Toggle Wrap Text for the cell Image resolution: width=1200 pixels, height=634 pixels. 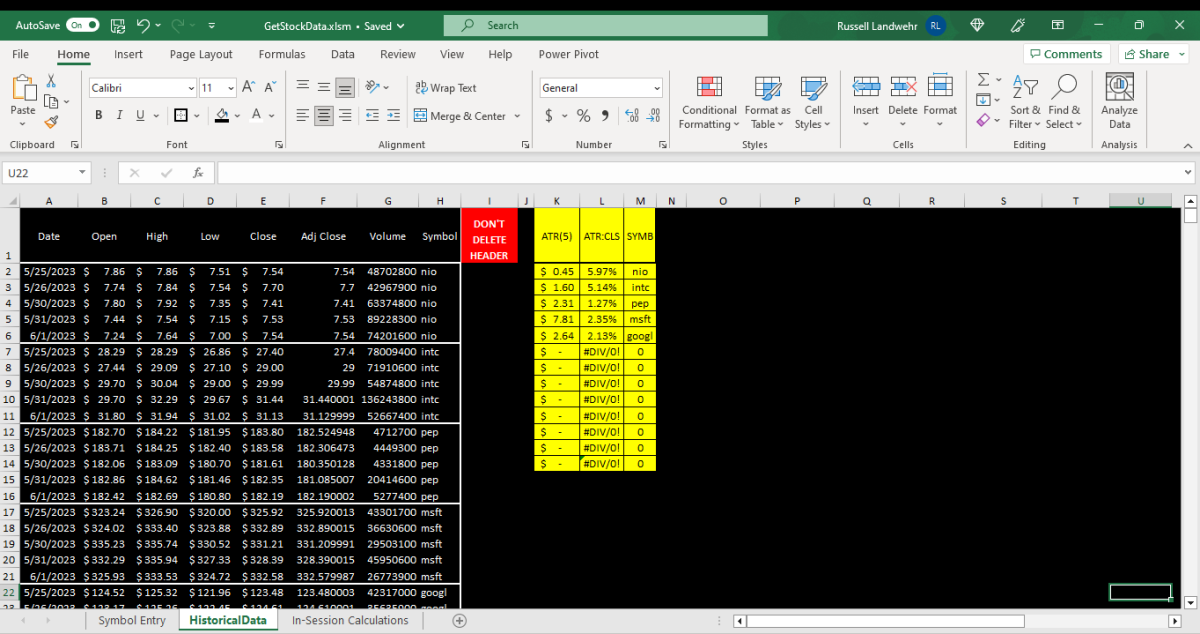pos(446,88)
